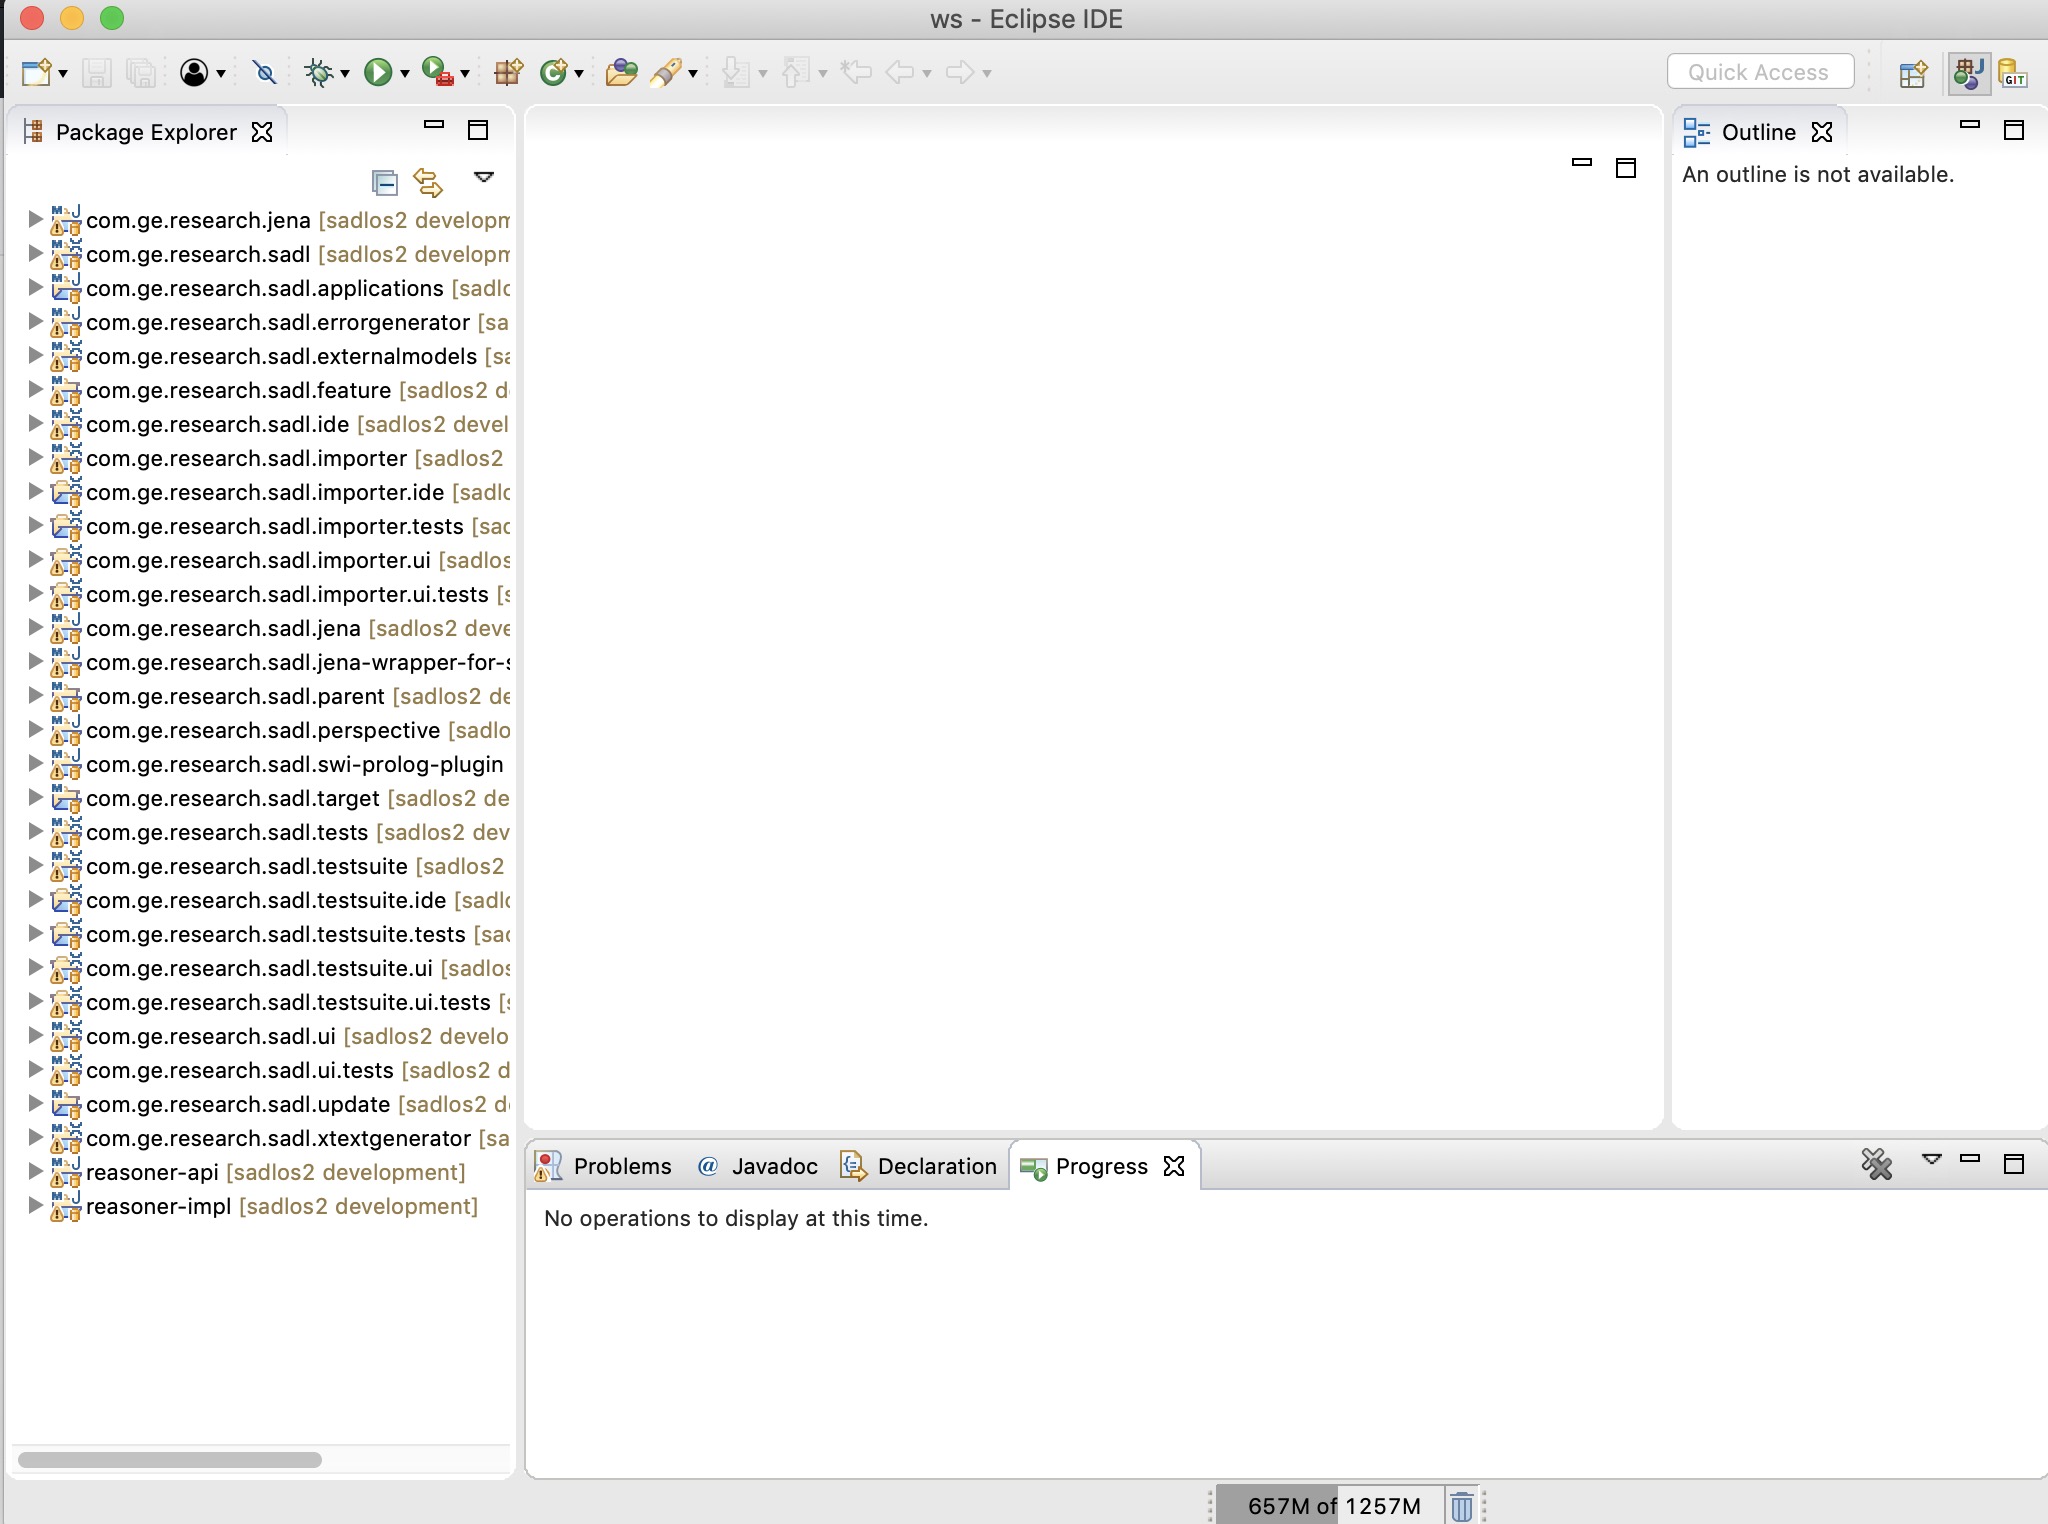Click Remove All Finished Operations icon
Image resolution: width=2048 pixels, height=1524 pixels.
(1876, 1164)
